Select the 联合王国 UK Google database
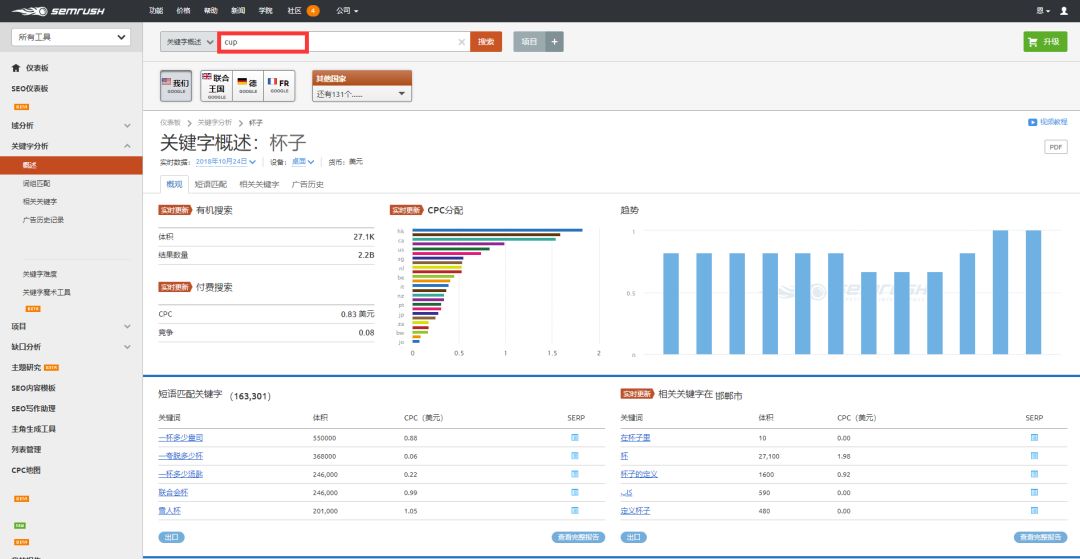 click(216, 85)
